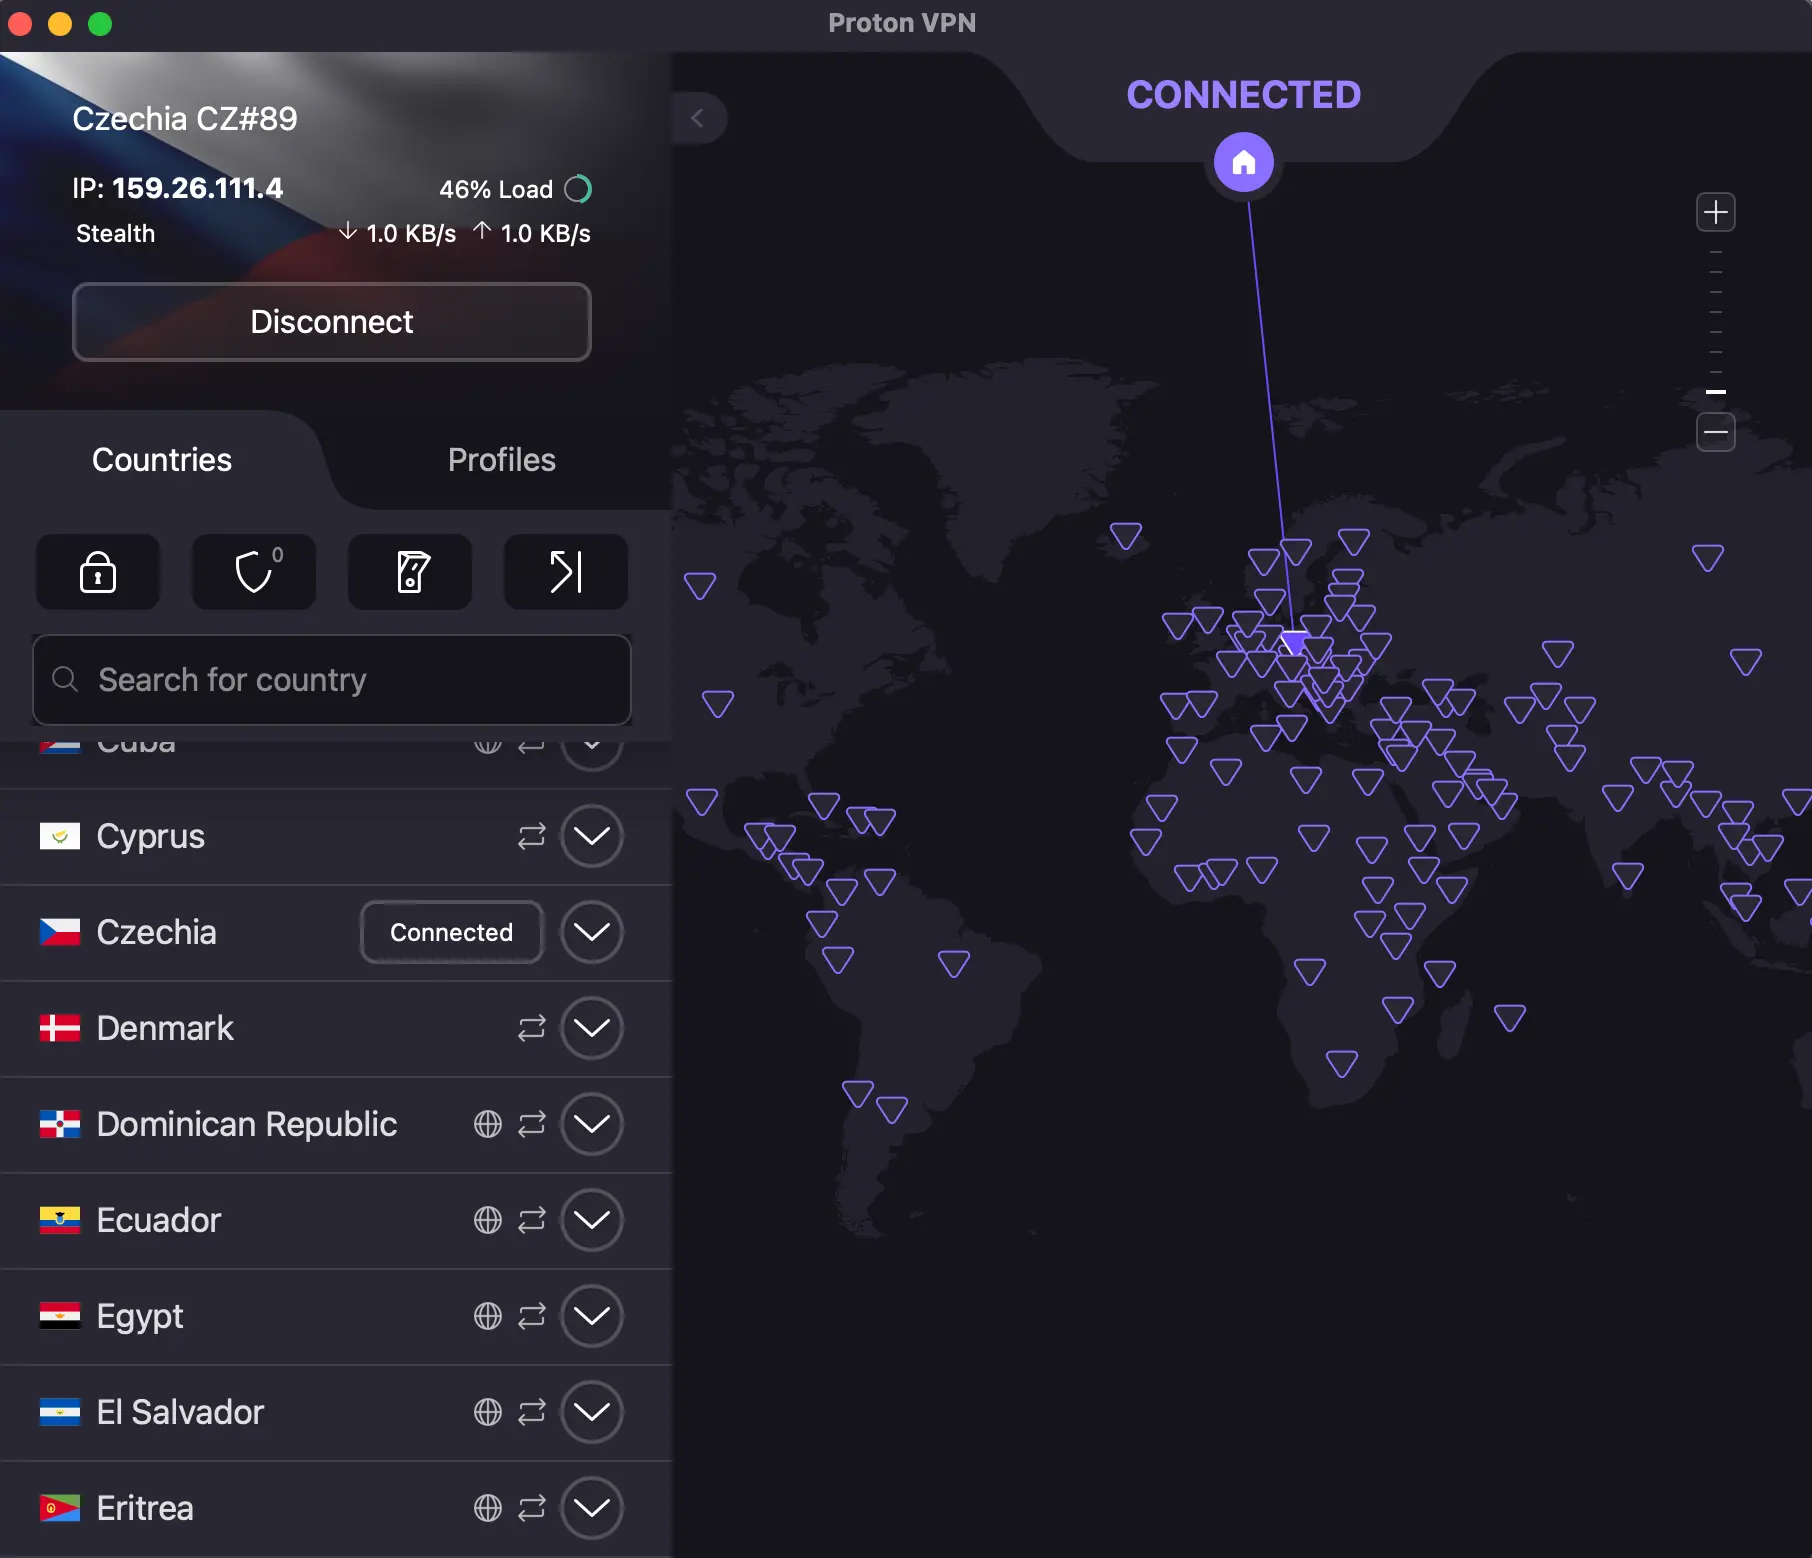
Task: Switch to the Profiles tab
Action: pos(501,460)
